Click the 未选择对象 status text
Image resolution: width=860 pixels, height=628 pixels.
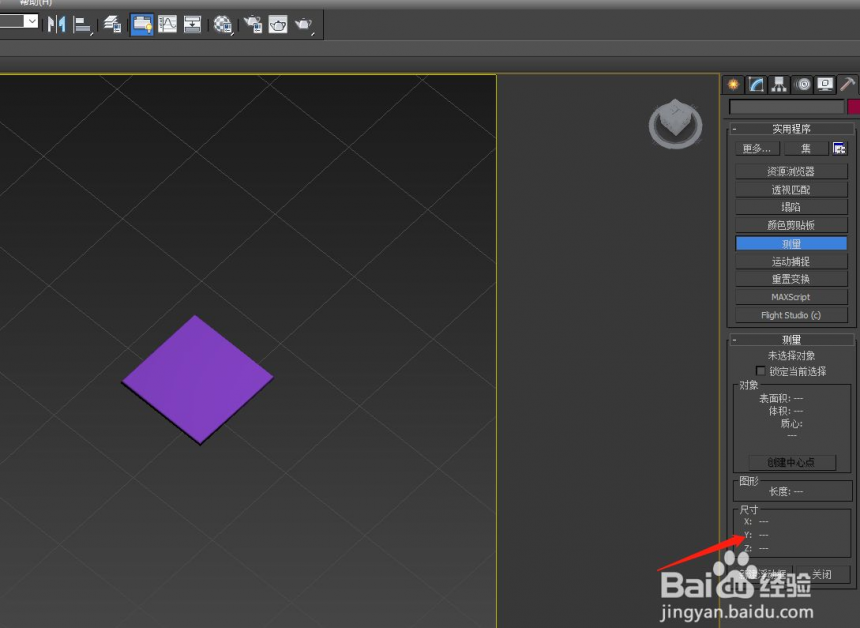click(x=791, y=355)
